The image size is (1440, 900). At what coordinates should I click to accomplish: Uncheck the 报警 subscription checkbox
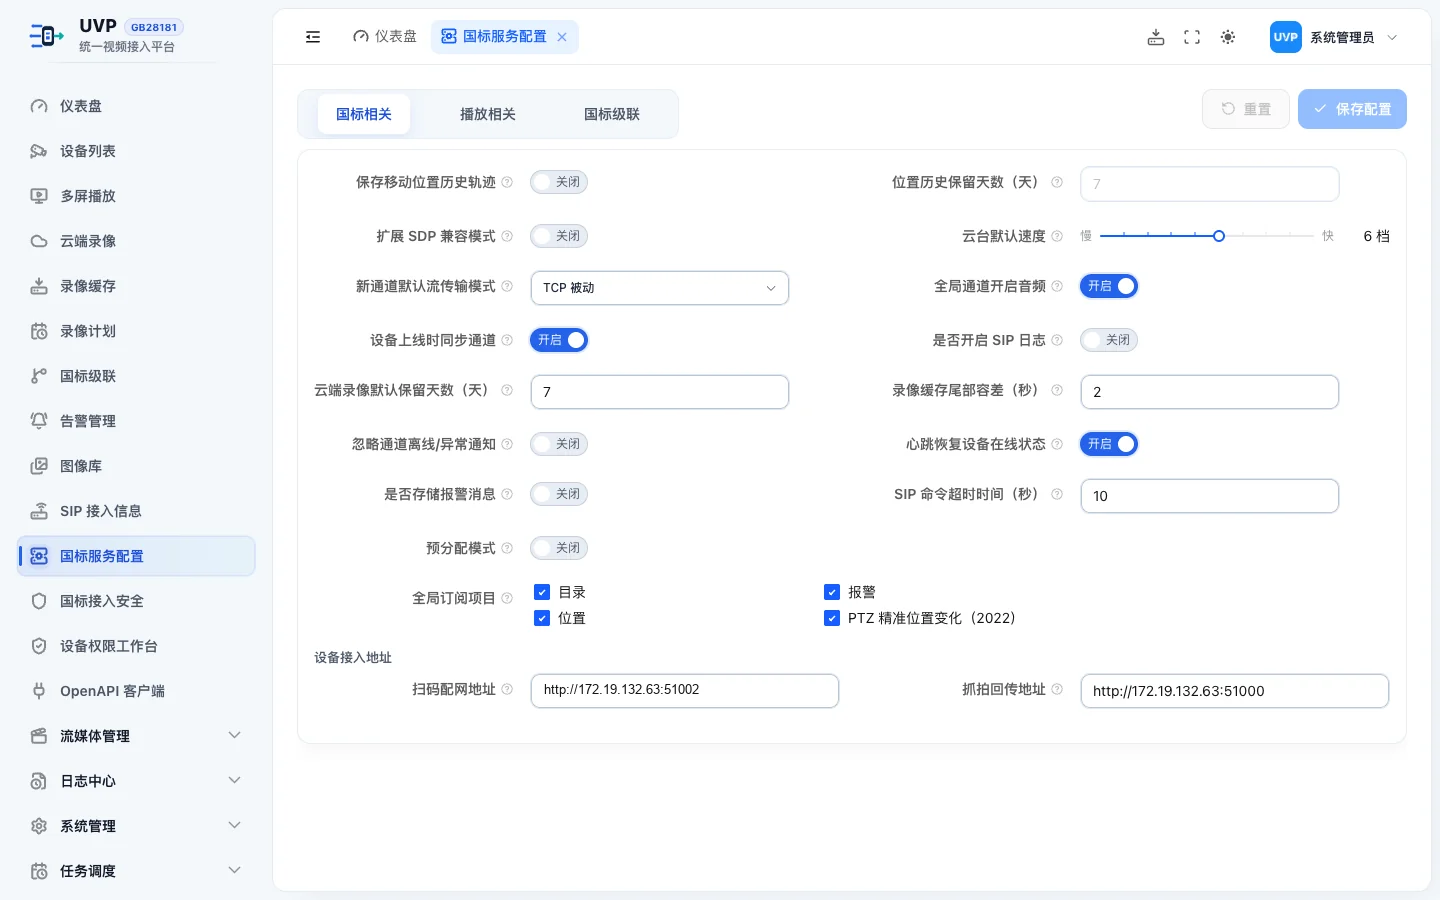[832, 592]
